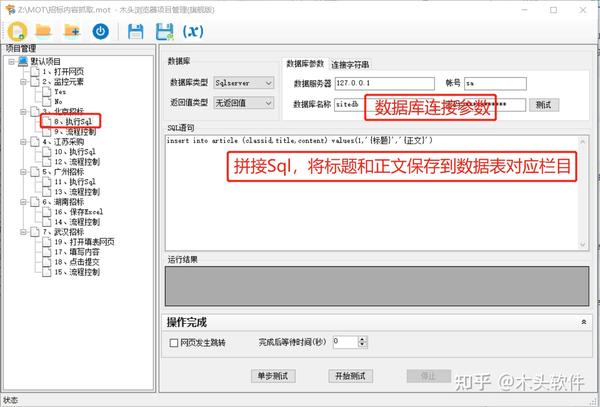
Task: Select tree item 11、执行Sql
Action: [75, 182]
